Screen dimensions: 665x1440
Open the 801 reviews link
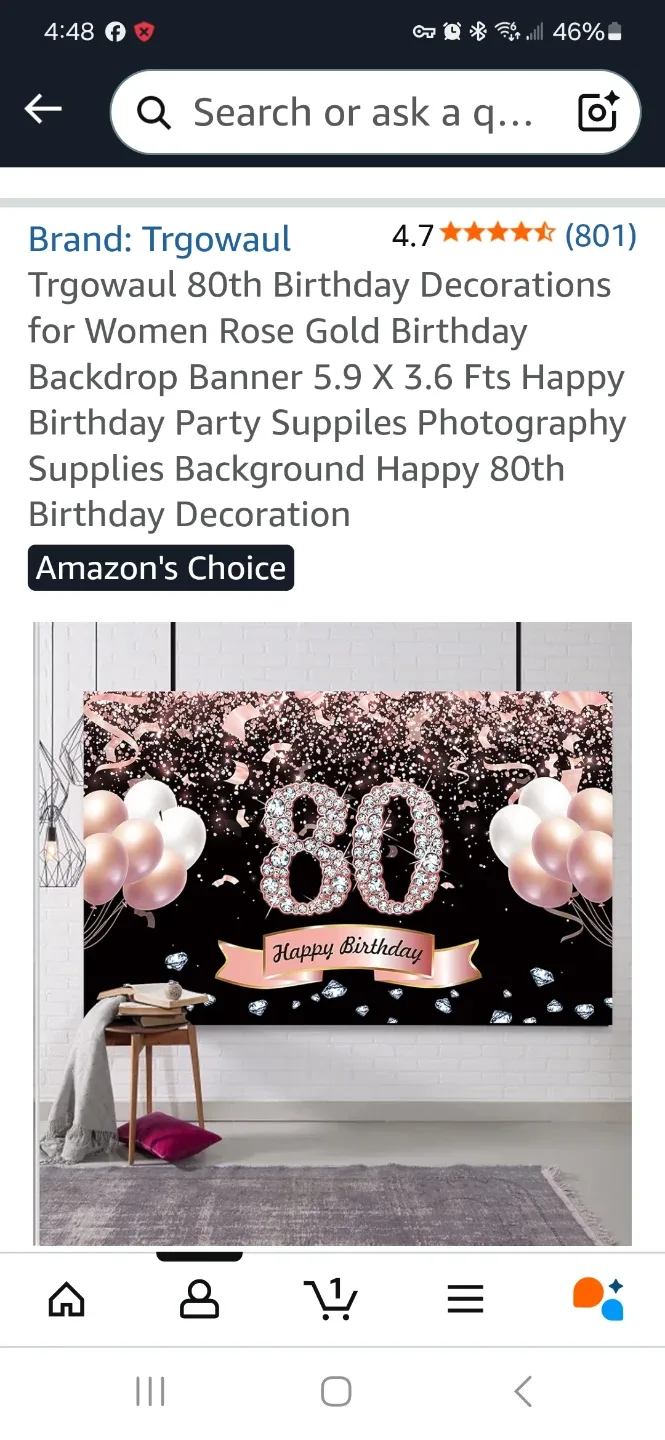pos(600,236)
